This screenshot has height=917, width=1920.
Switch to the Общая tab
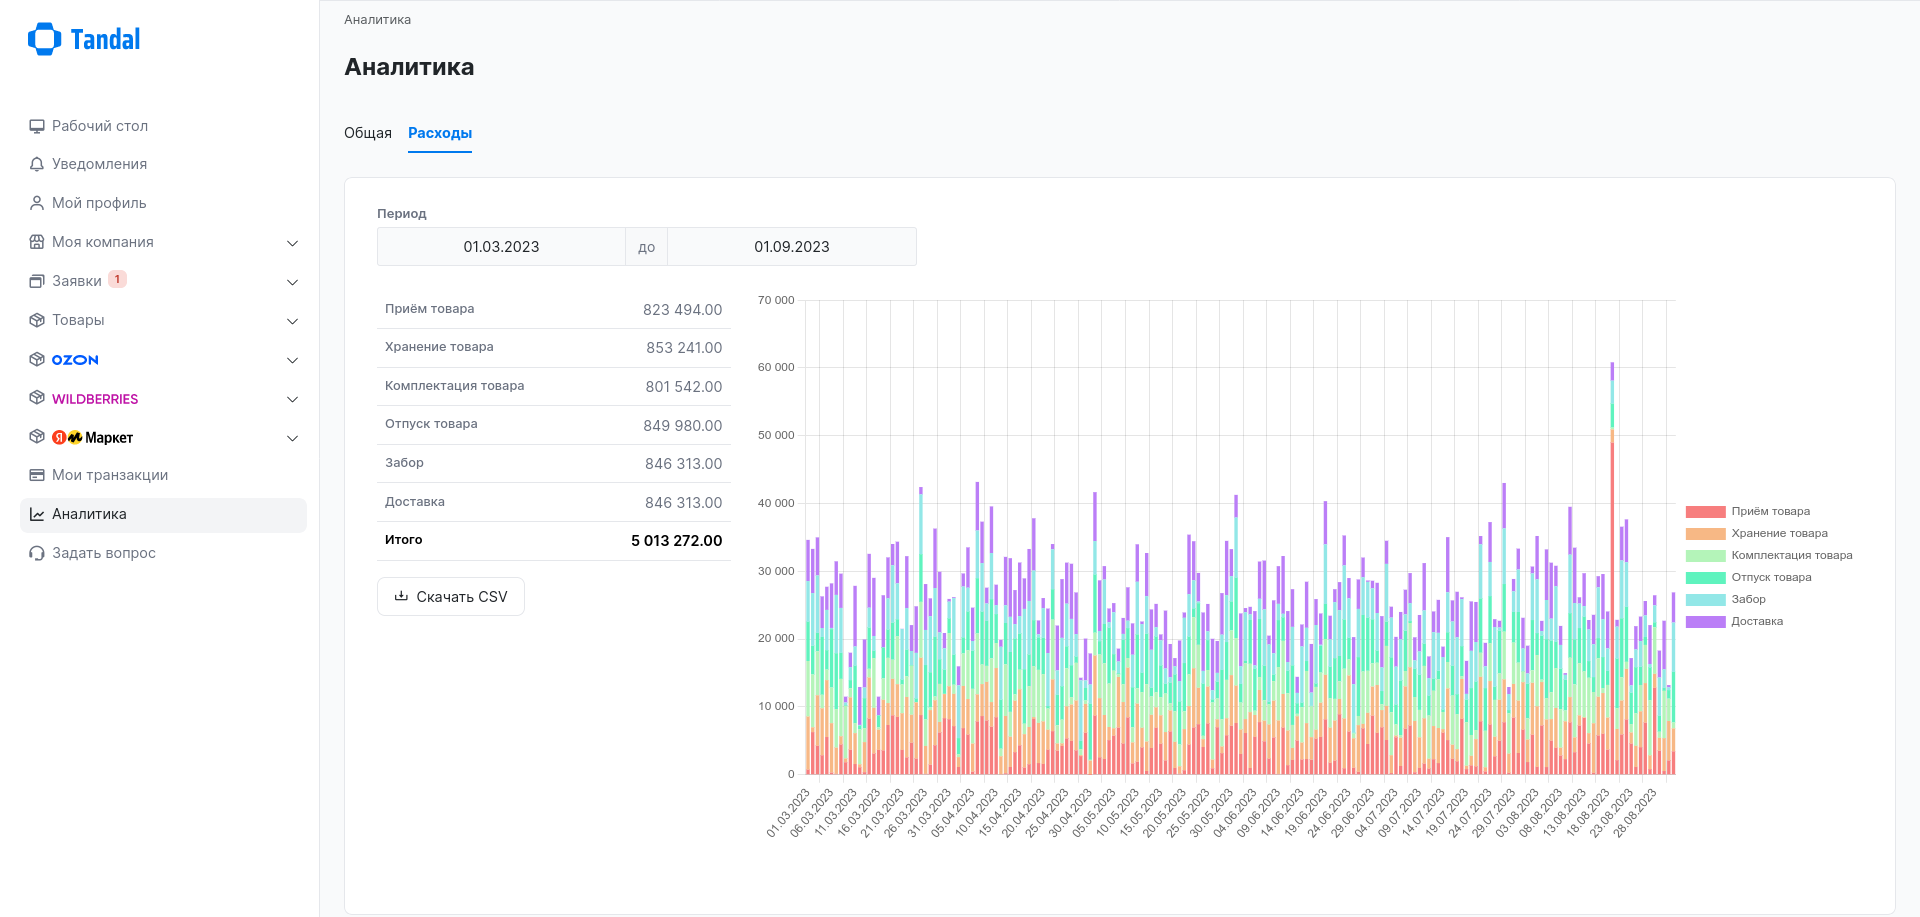368,133
